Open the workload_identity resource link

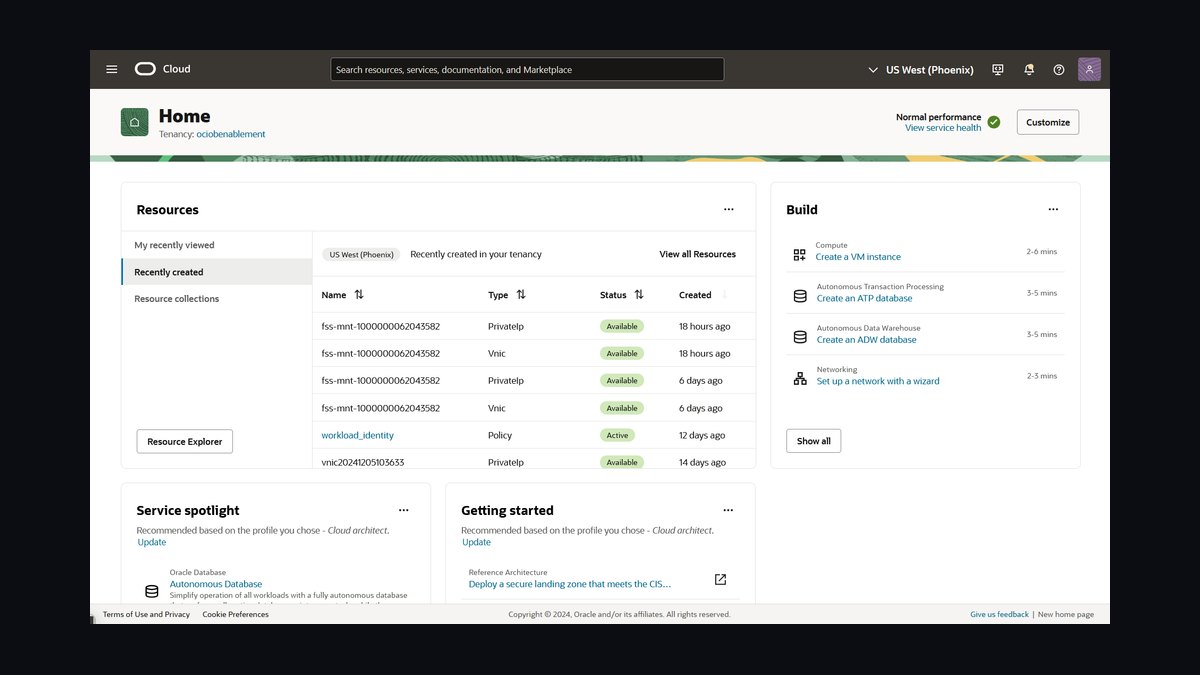click(358, 435)
